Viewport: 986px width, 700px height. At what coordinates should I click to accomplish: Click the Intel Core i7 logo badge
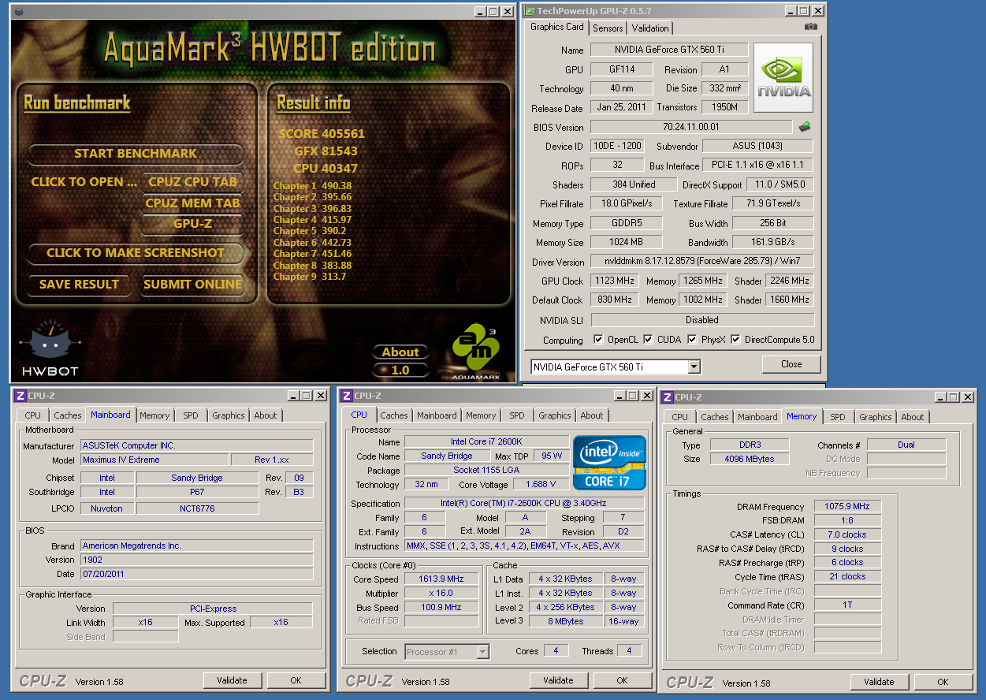coord(609,462)
